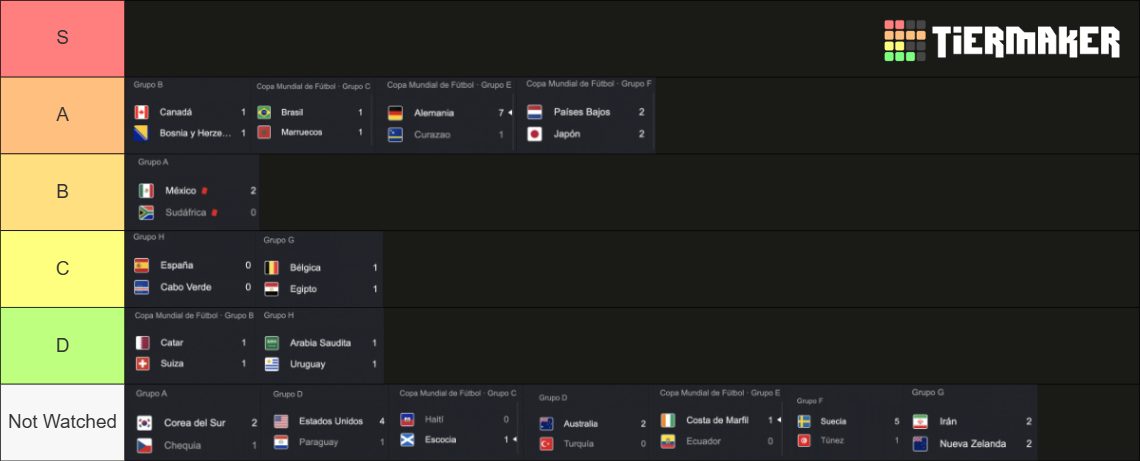
Task: Click the South Korea flag icon
Action: click(x=145, y=422)
